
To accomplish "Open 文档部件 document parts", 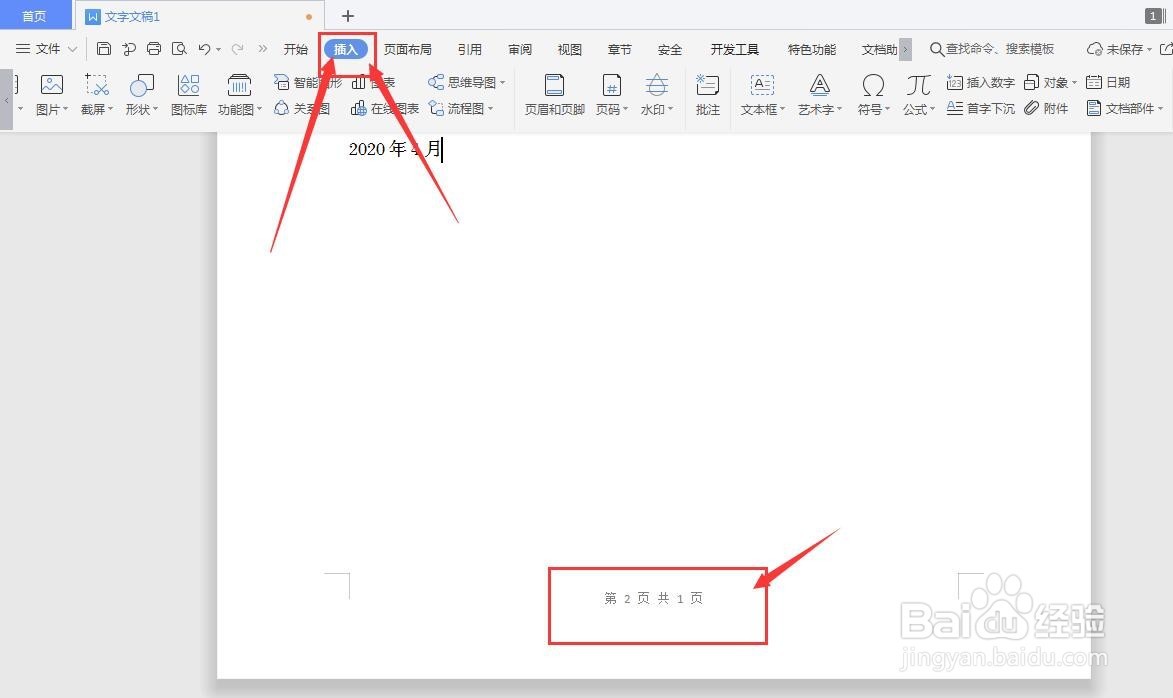I will tap(1124, 108).
